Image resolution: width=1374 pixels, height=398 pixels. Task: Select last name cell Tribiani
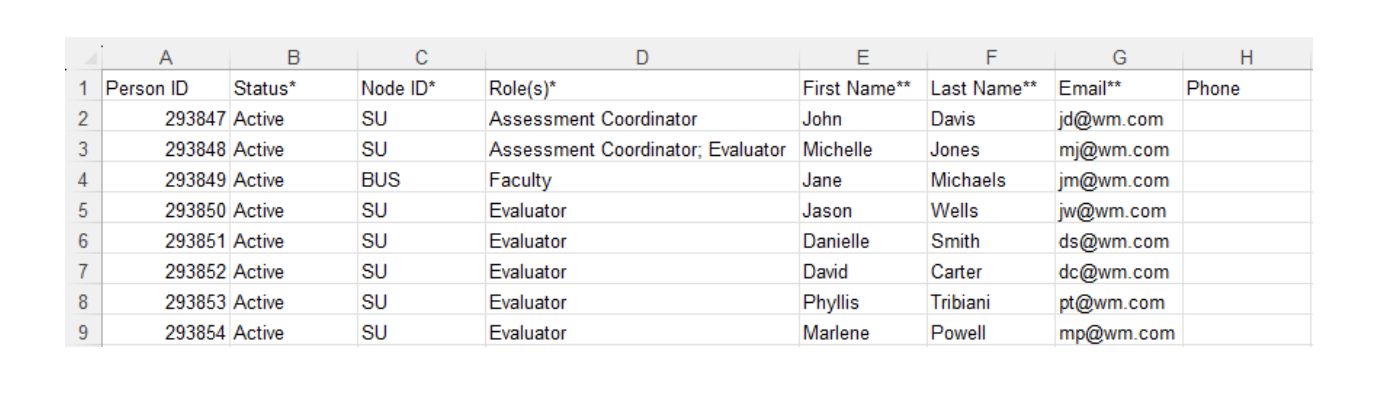pyautogui.click(x=991, y=302)
